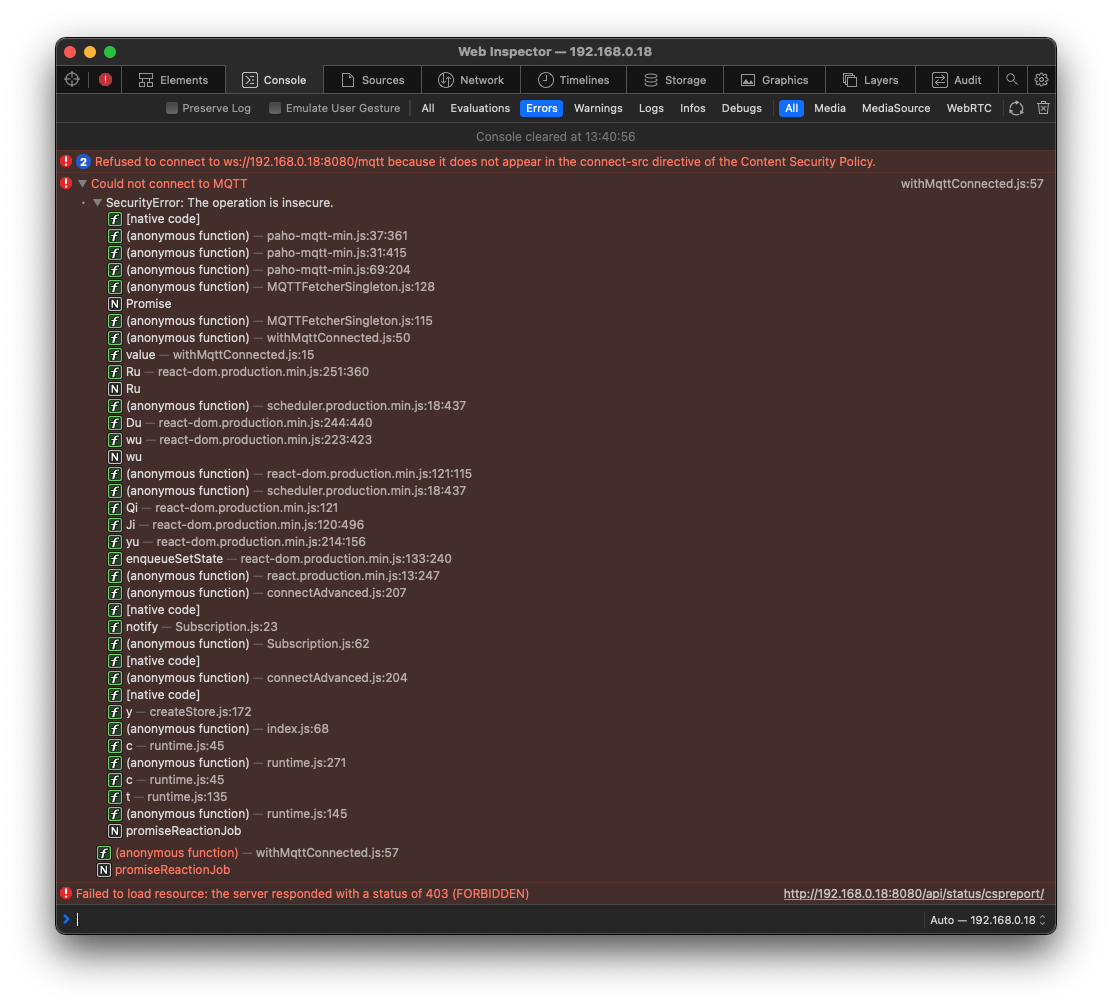1112x1008 pixels.
Task: Activate the element selection crosshair tool
Action: point(71,80)
